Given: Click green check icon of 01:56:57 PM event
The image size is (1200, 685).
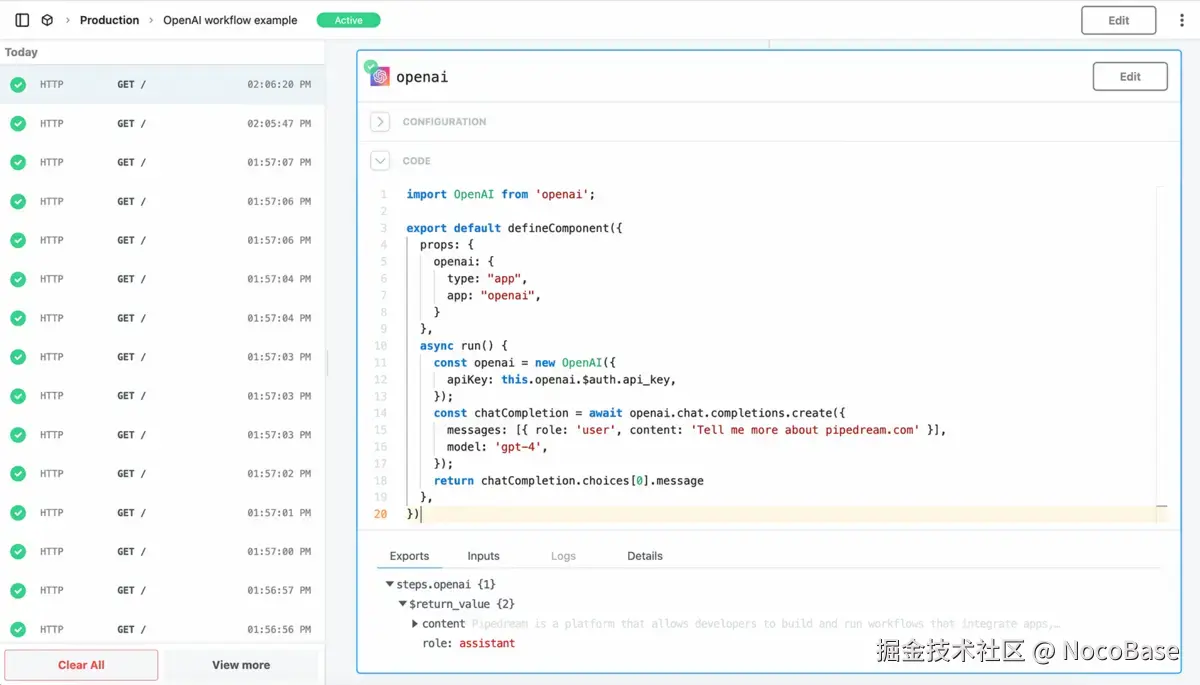Looking at the screenshot, I should pyautogui.click(x=18, y=591).
